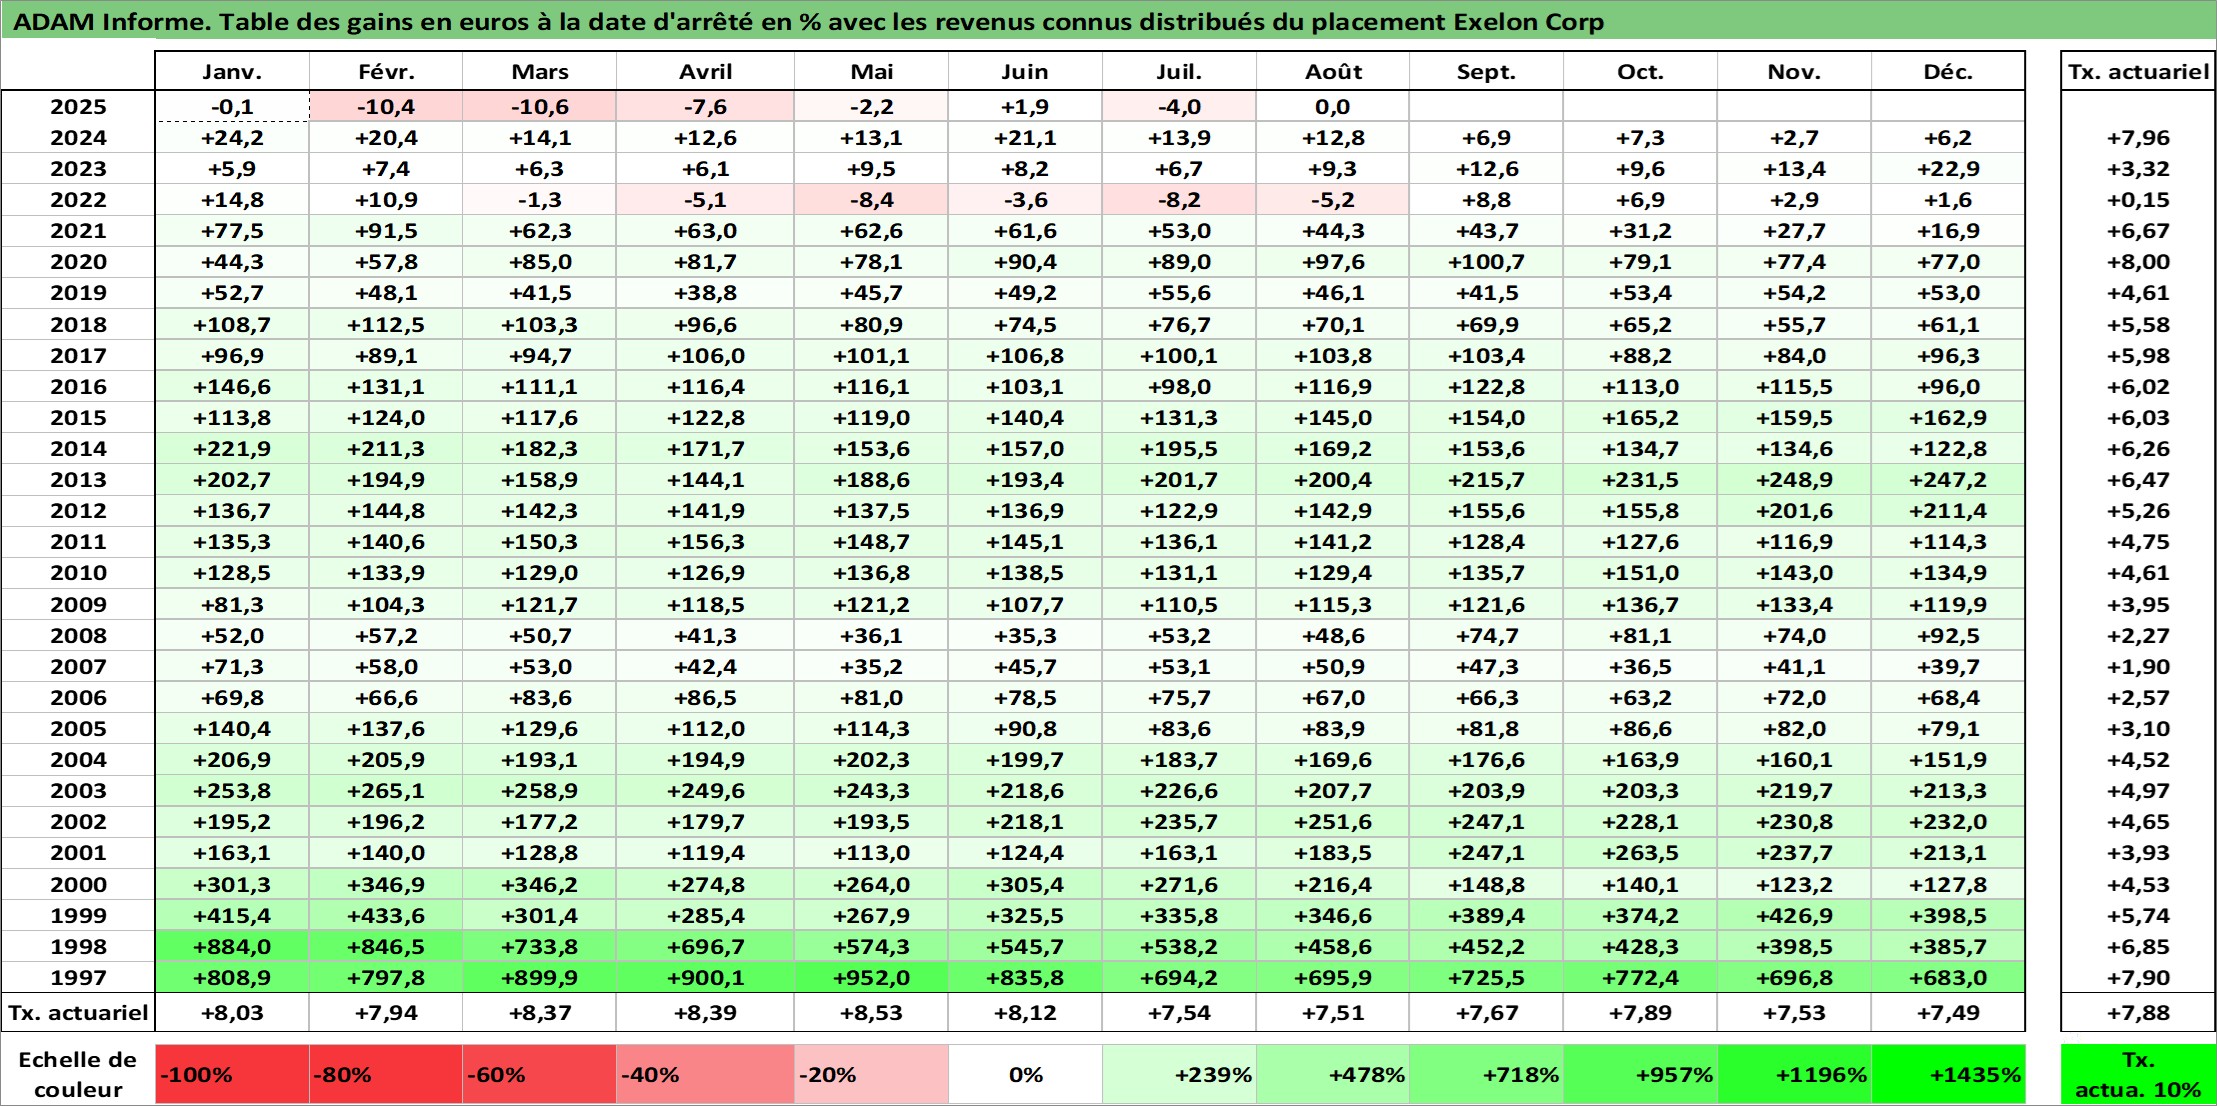Select cell +91,5 in the 2021 row
Image resolution: width=2217 pixels, height=1106 pixels.
(386, 230)
